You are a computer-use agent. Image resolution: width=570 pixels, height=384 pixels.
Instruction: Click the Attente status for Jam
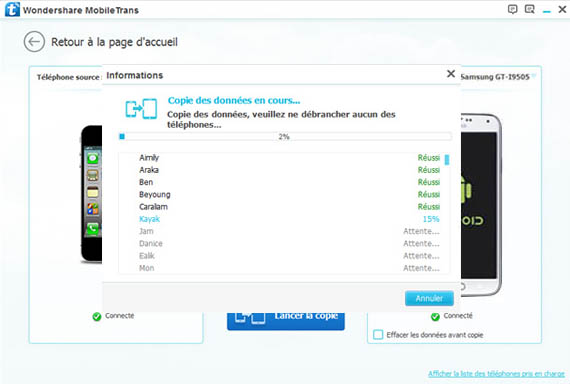(x=421, y=231)
